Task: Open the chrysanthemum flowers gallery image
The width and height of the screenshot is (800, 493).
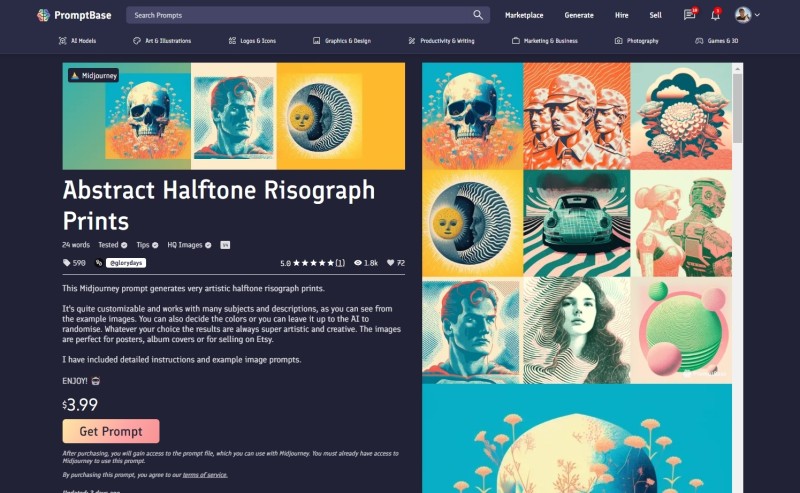Action: (681, 116)
